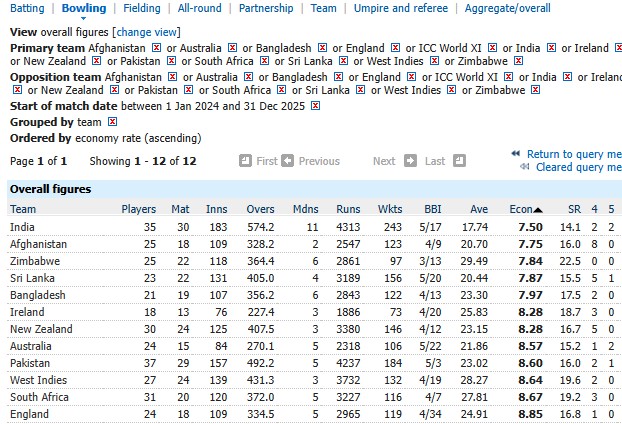Go to Umpire and referee tab
This screenshot has height=424, width=622.
pyautogui.click(x=401, y=8)
